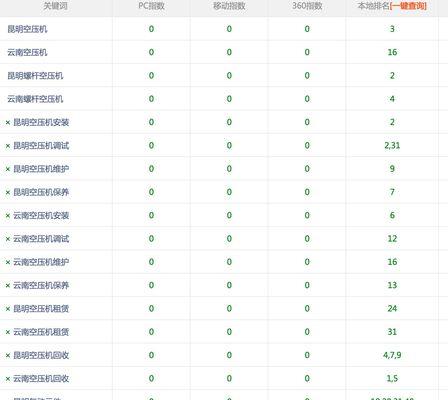Image resolution: width=448 pixels, height=400 pixels.
Task: Delete 昆明空压机维护 using its × icon
Action: [x=8, y=169]
